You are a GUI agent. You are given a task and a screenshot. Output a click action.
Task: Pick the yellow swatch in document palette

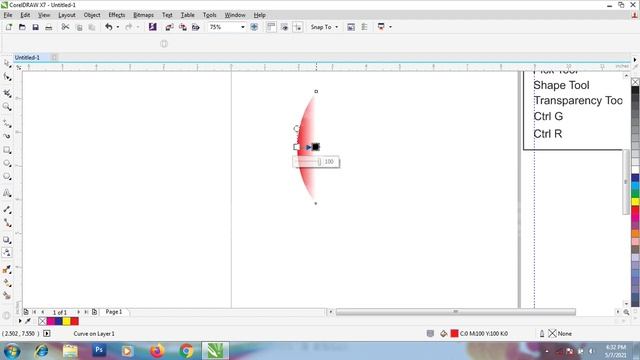67,321
